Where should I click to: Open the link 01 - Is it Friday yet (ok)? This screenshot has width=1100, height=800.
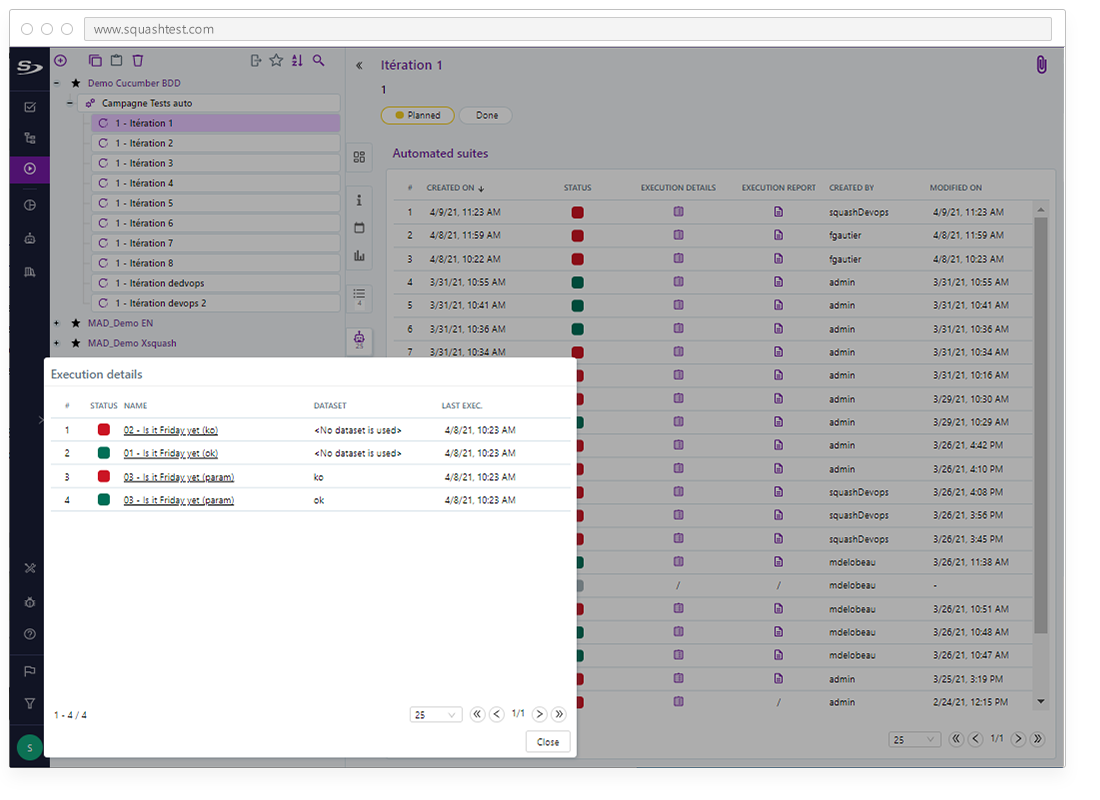tap(170, 453)
